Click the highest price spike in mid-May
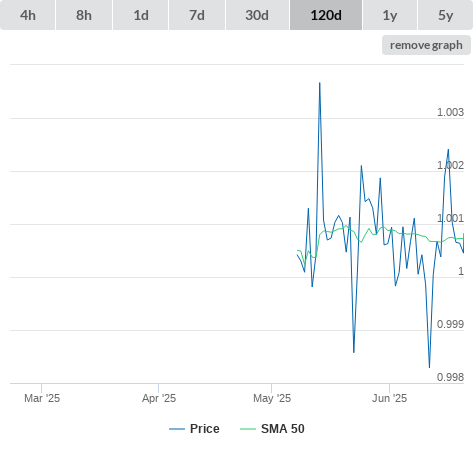474x455 pixels. [320, 83]
